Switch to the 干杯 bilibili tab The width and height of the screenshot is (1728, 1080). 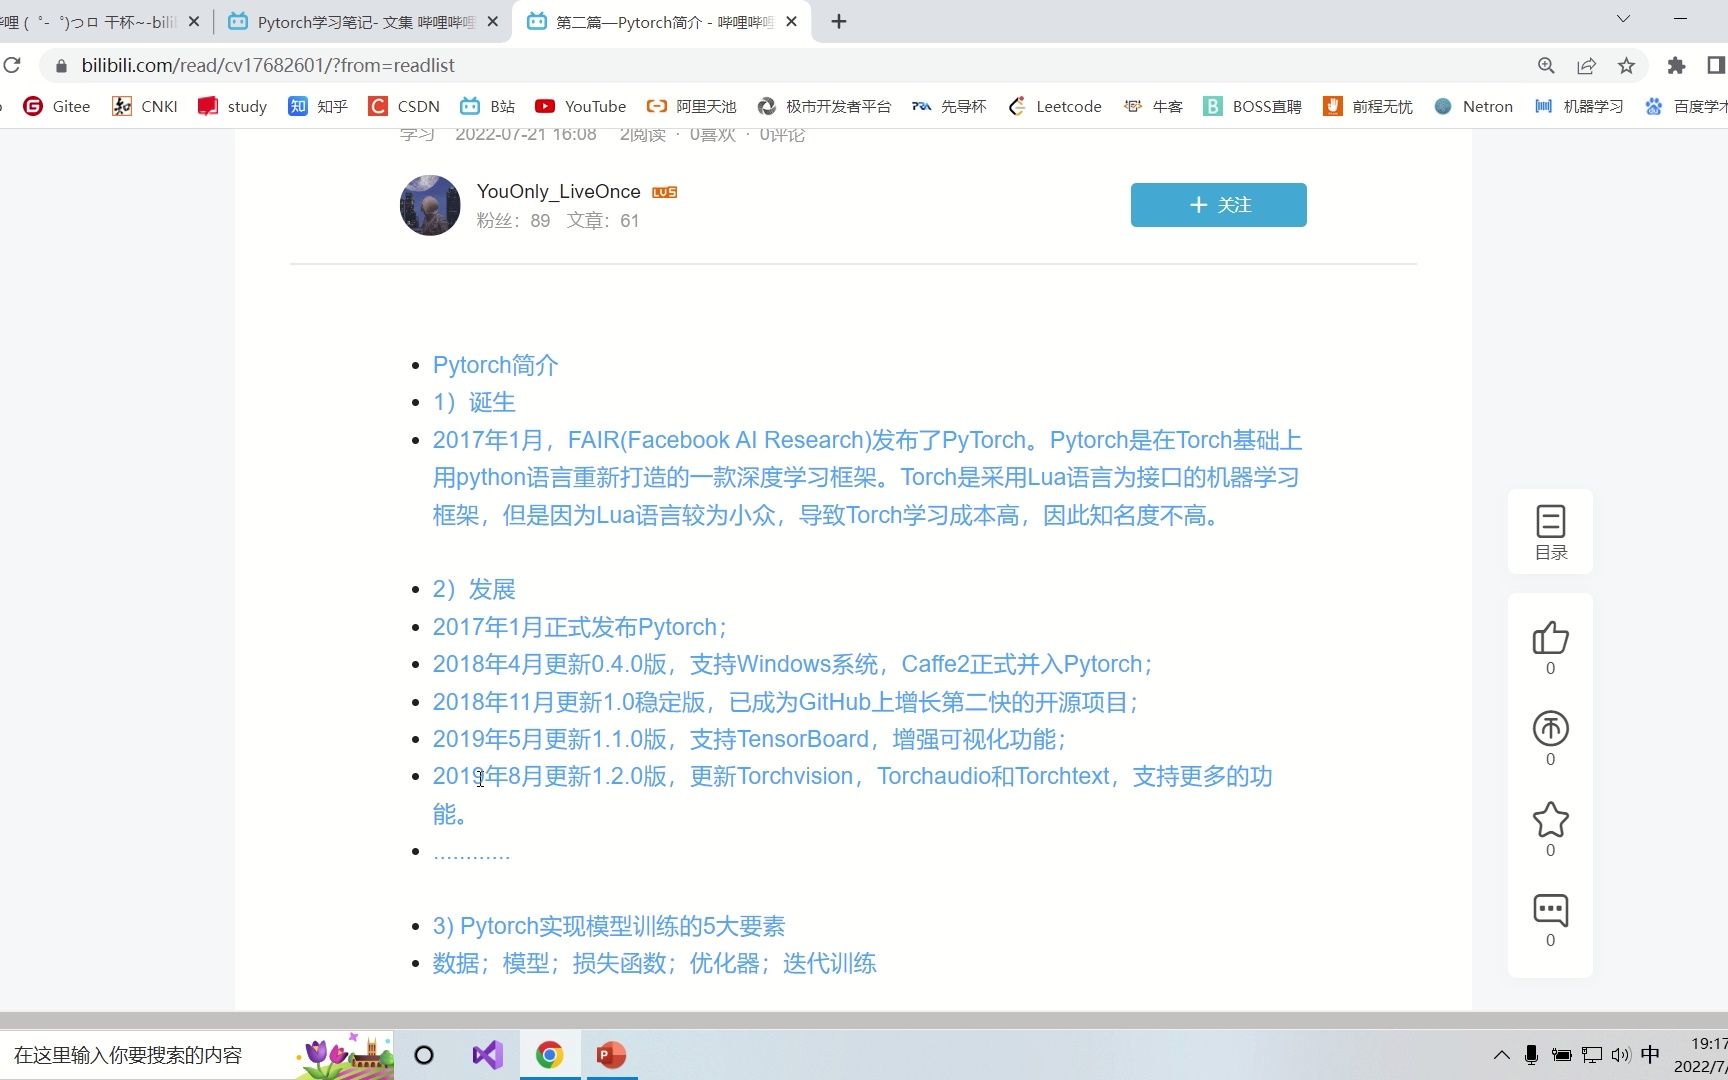coord(100,21)
